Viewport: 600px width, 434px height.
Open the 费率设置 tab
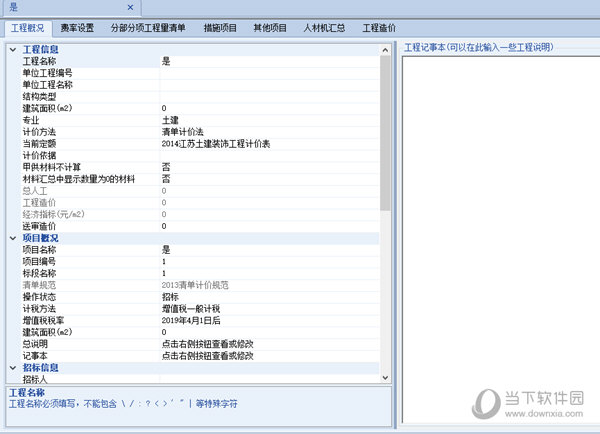(77, 28)
